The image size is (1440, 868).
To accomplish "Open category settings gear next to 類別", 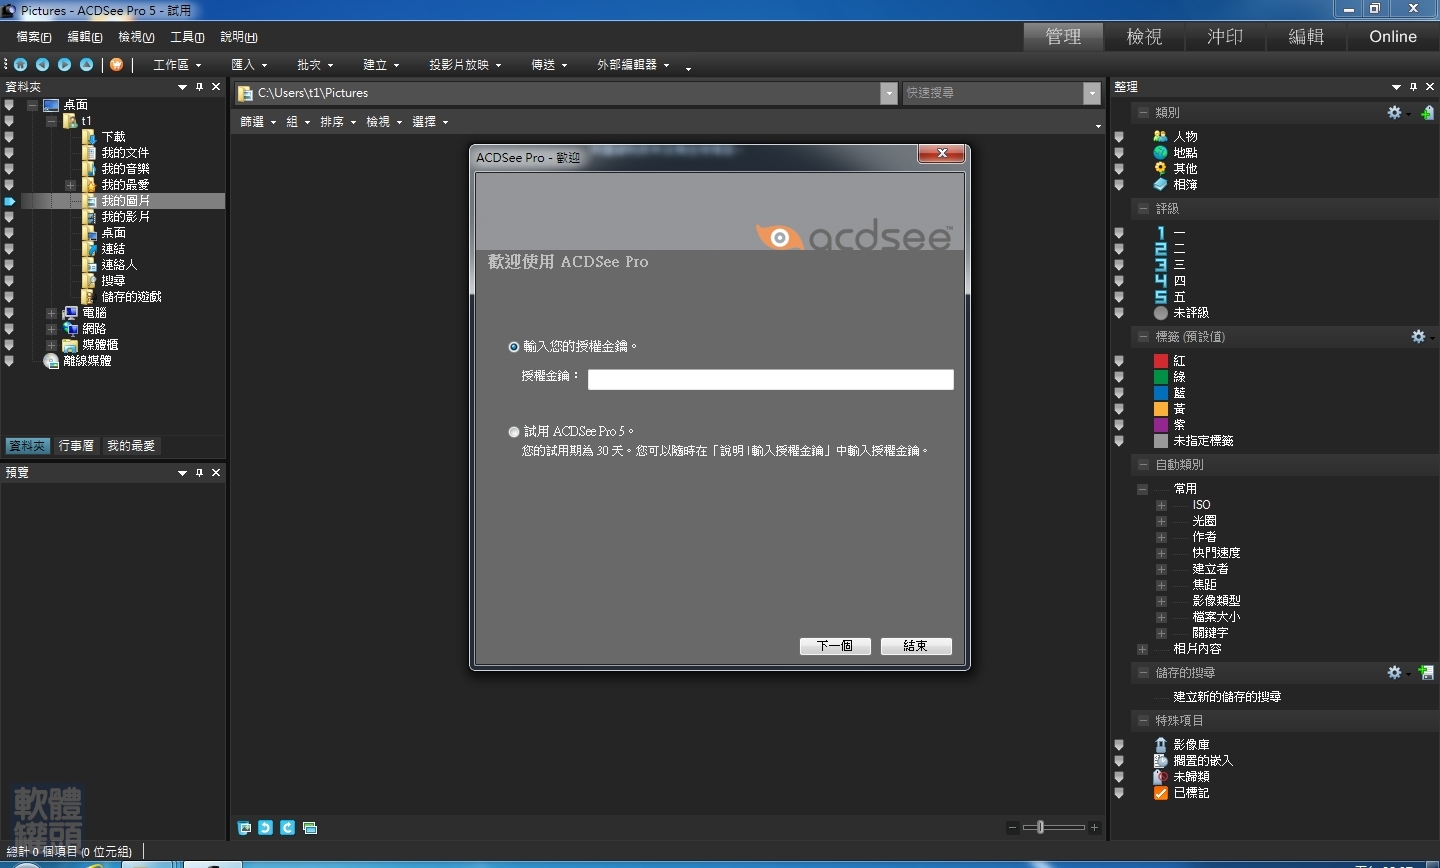I will click(x=1394, y=113).
